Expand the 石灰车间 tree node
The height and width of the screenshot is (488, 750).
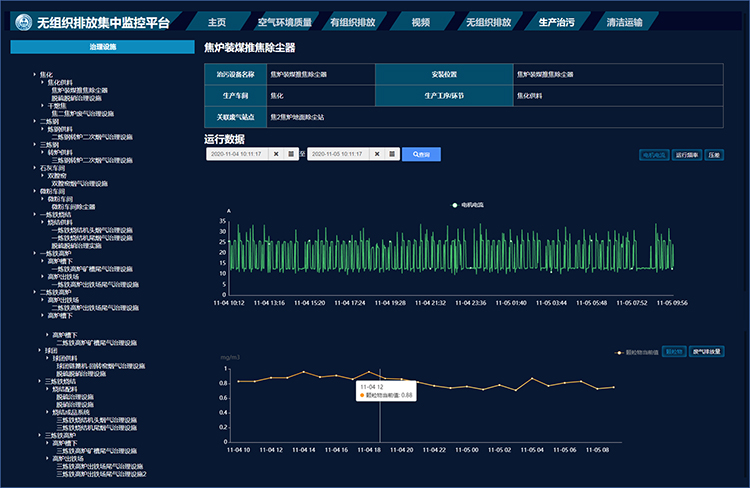pyautogui.click(x=35, y=168)
